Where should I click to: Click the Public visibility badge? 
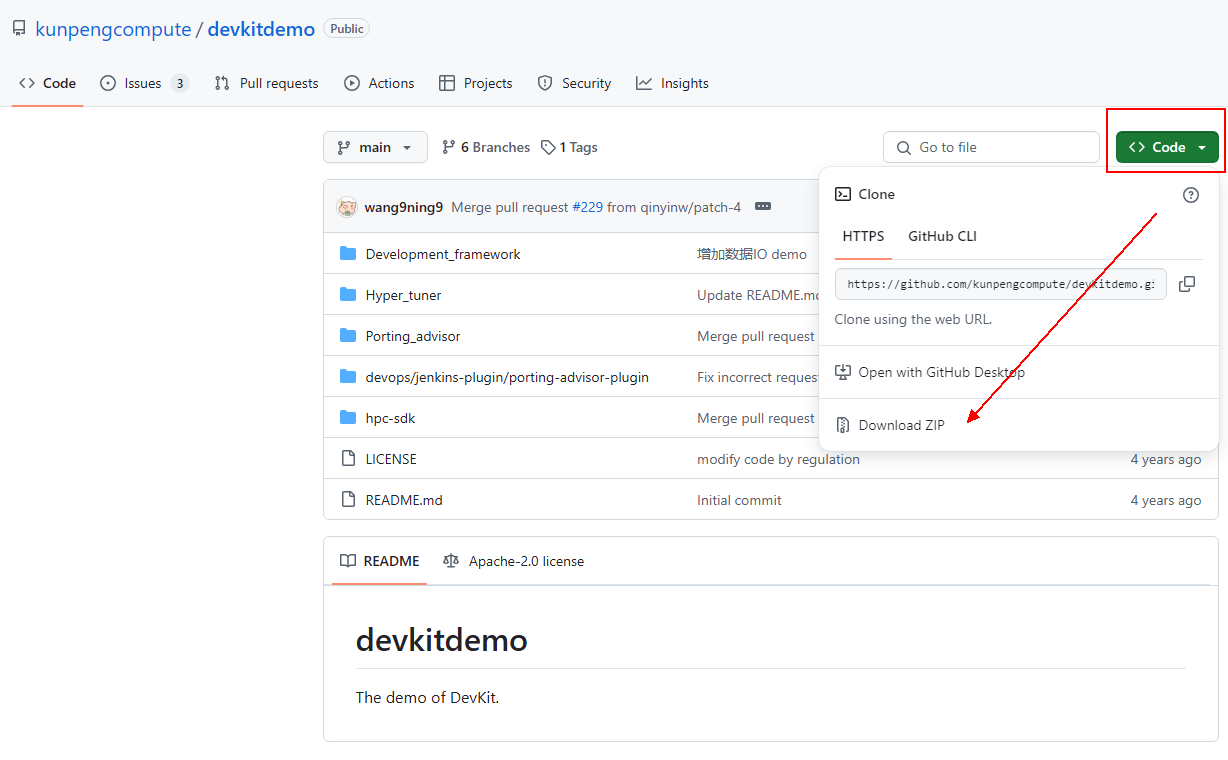[x=347, y=29]
